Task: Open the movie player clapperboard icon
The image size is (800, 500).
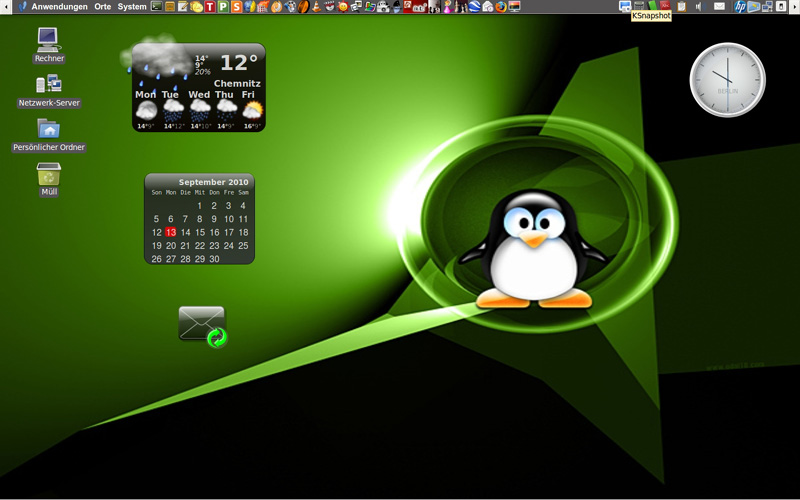Action: [329, 7]
